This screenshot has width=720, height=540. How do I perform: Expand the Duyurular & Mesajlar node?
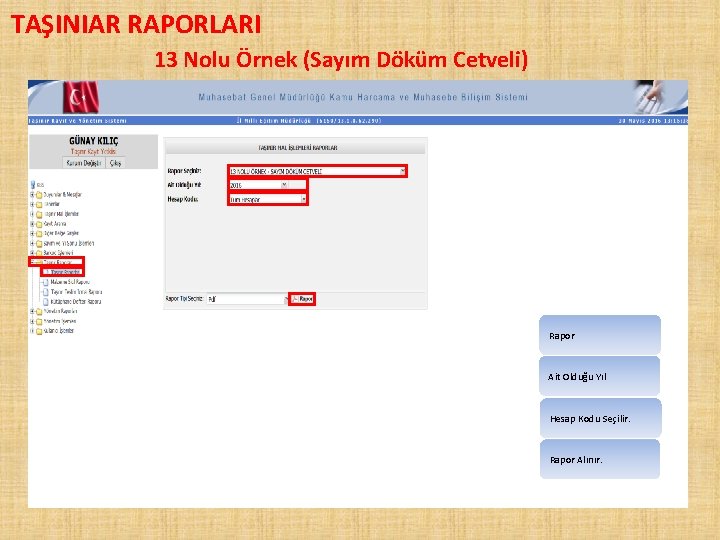point(32,195)
